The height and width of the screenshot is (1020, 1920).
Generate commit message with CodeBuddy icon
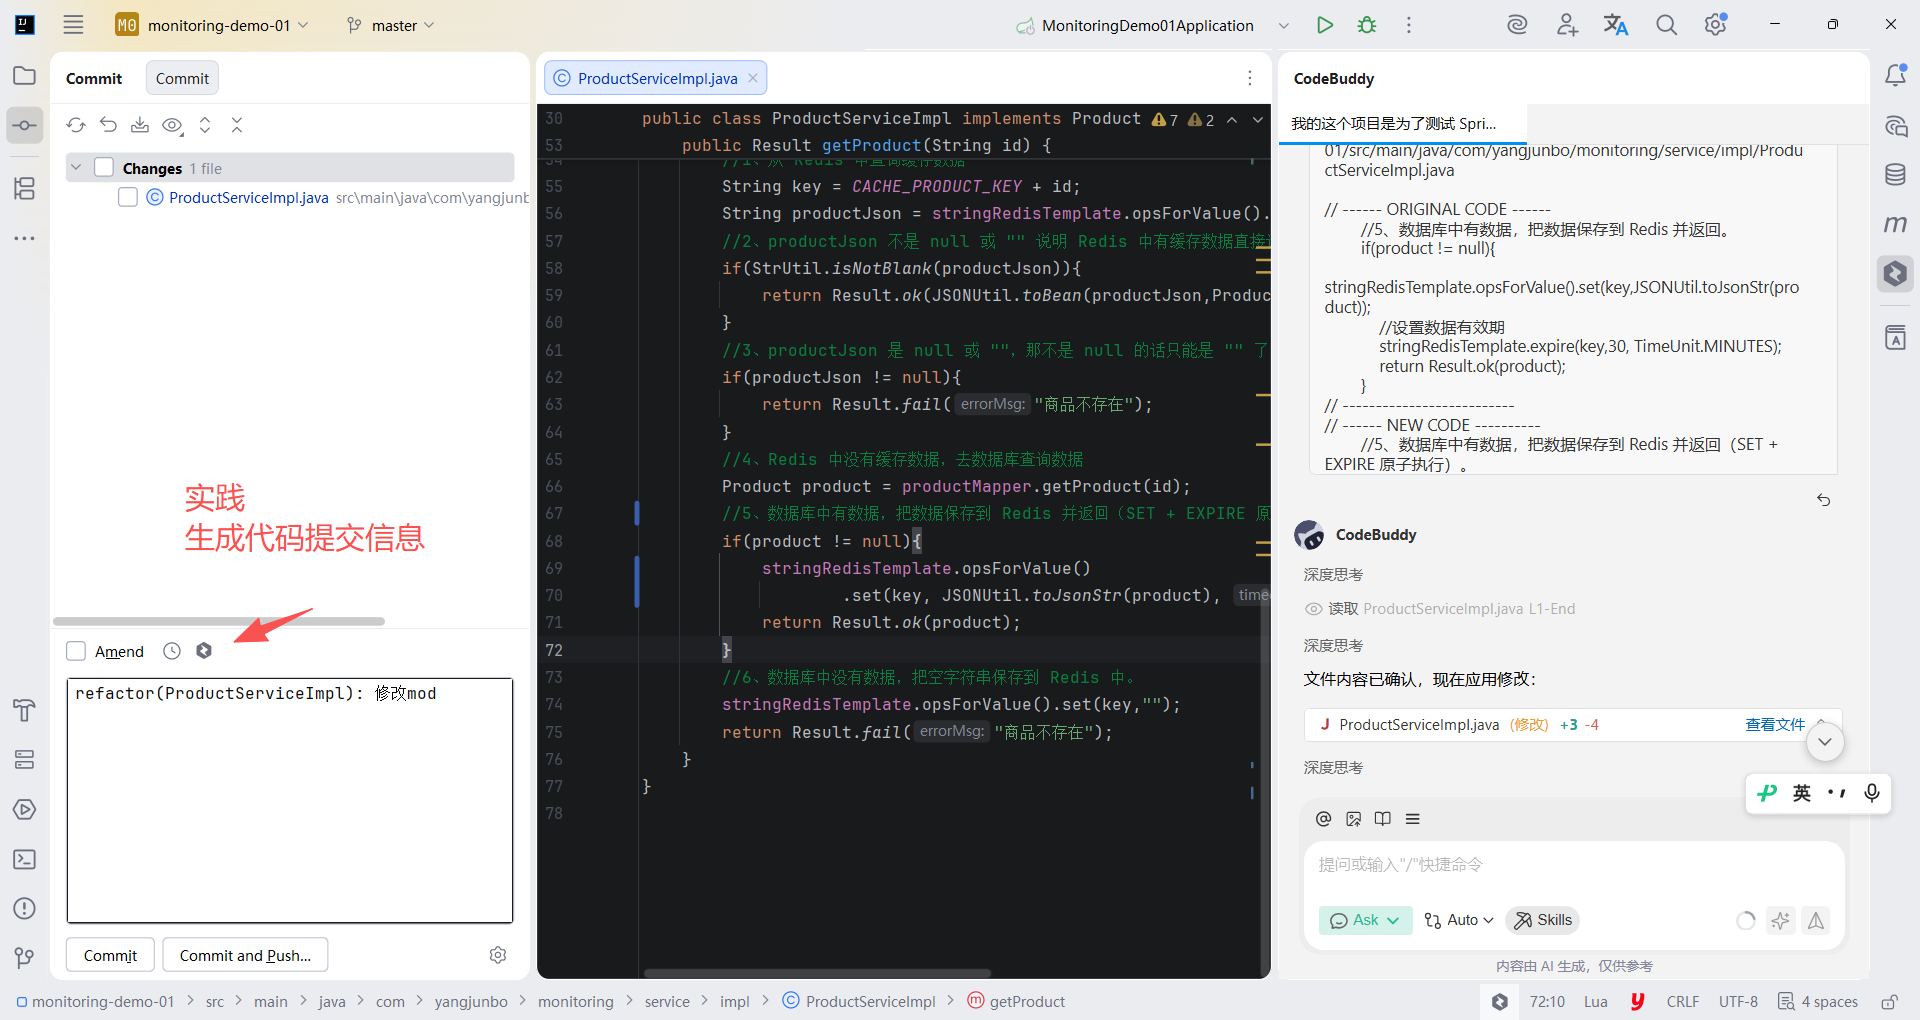204,651
